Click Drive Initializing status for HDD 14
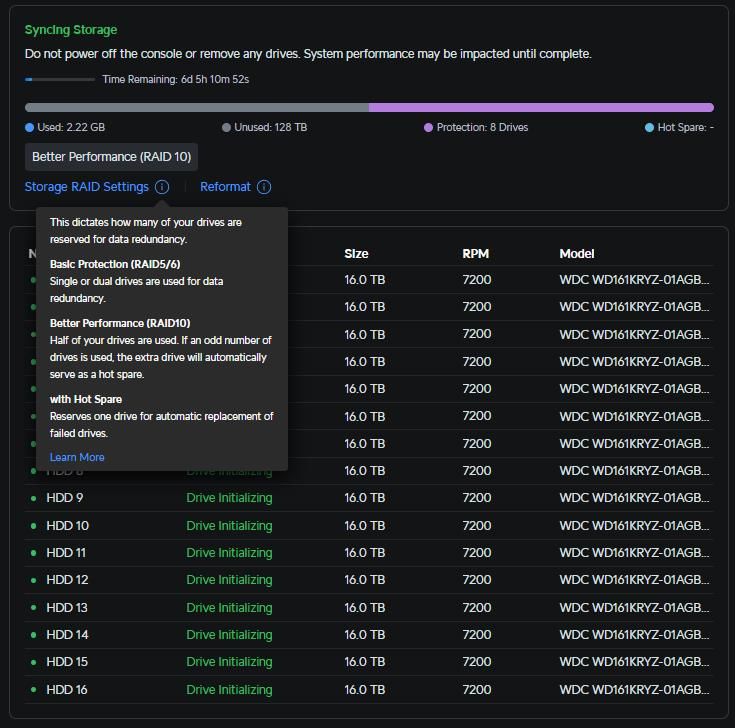 point(229,635)
